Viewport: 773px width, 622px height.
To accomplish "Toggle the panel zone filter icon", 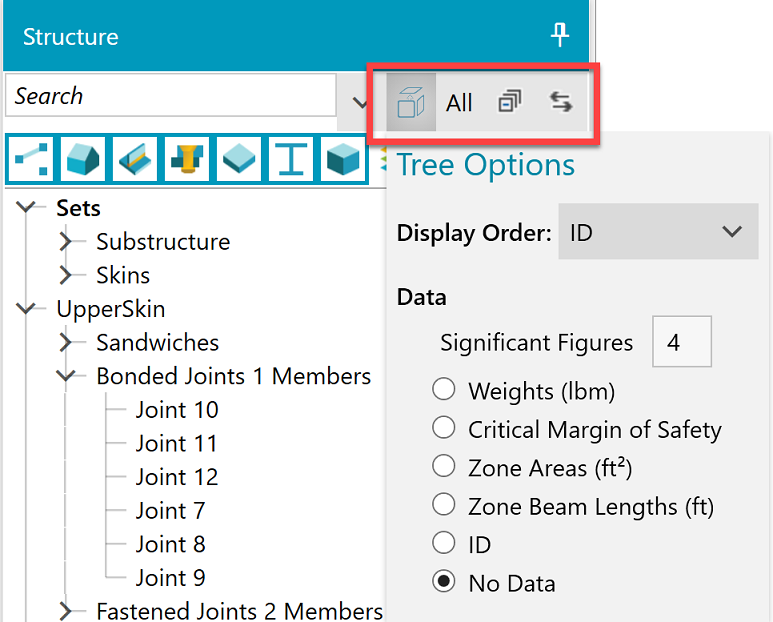I will coord(83,159).
